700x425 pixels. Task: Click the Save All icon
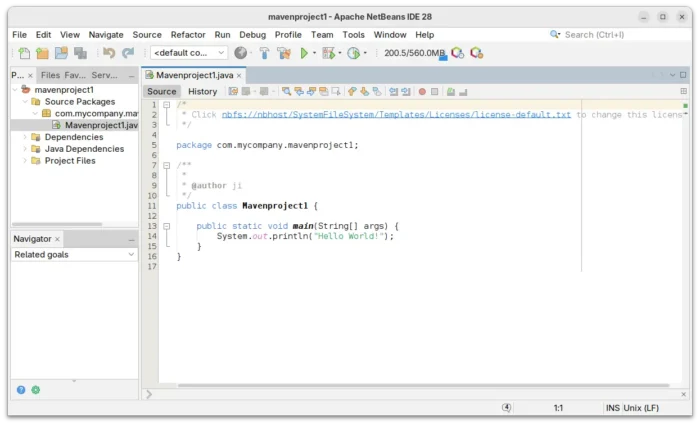pyautogui.click(x=80, y=53)
